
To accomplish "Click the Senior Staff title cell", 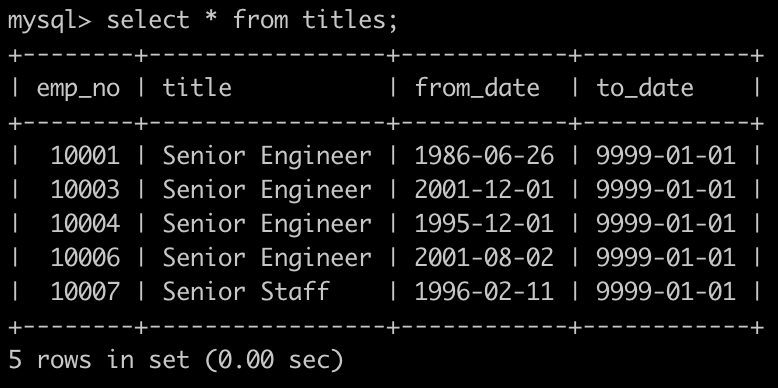I will pos(246,291).
